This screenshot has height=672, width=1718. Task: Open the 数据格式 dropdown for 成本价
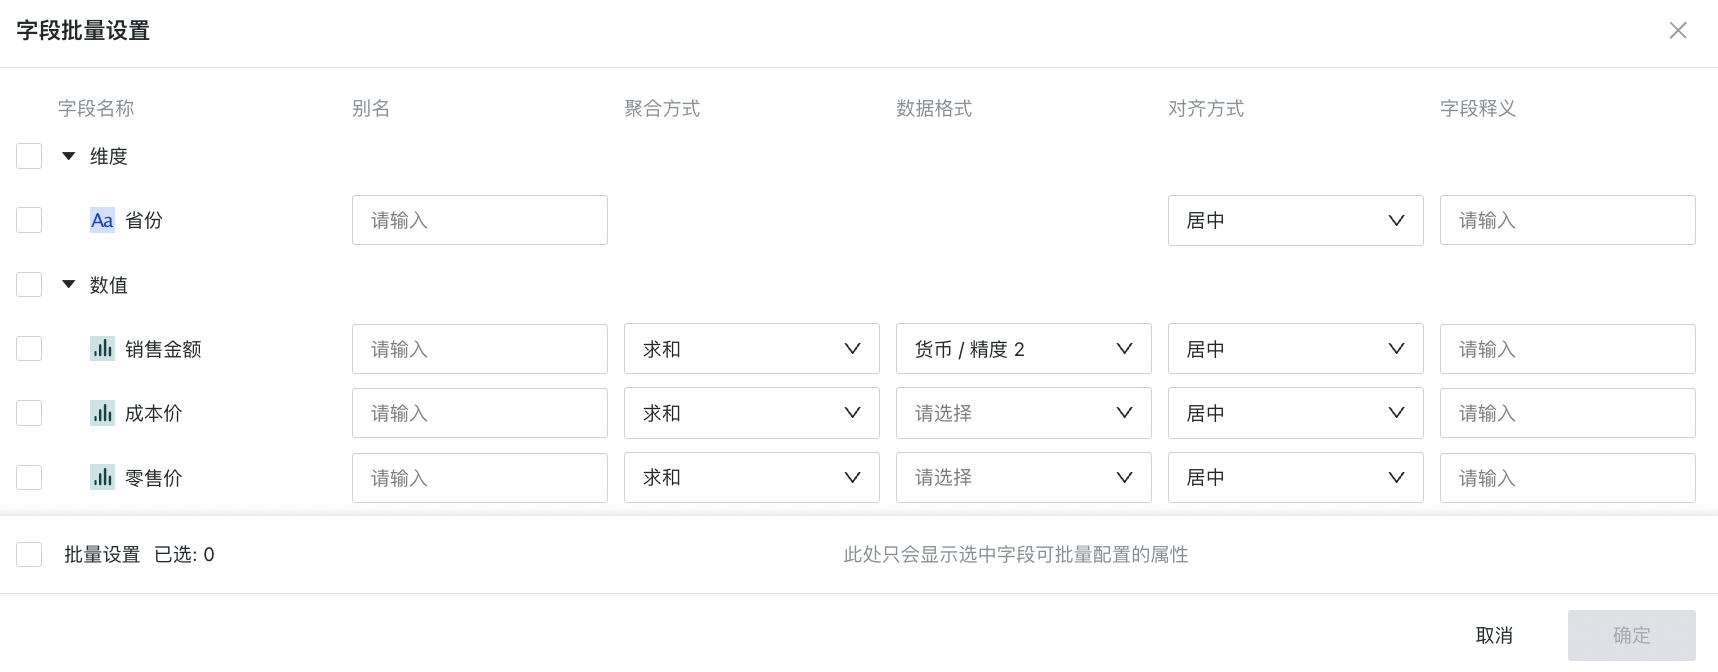(x=1023, y=413)
